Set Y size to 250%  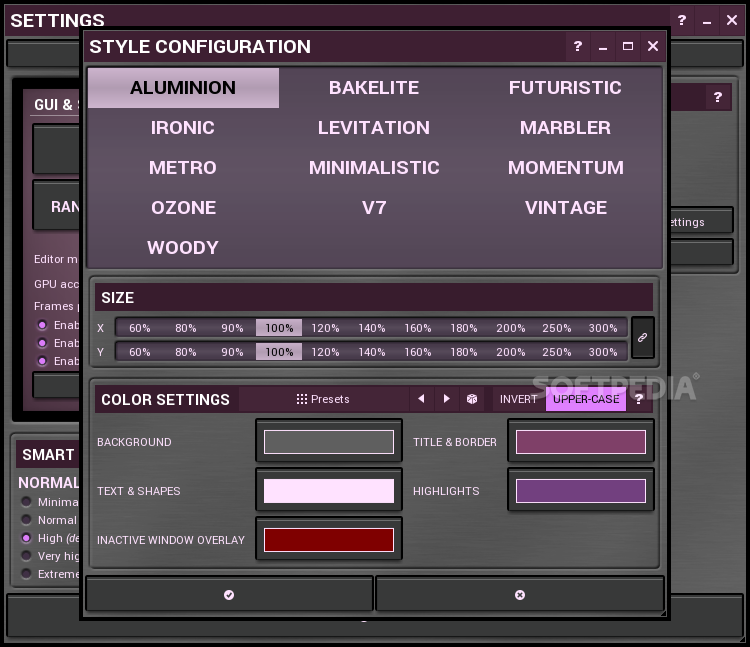click(556, 352)
